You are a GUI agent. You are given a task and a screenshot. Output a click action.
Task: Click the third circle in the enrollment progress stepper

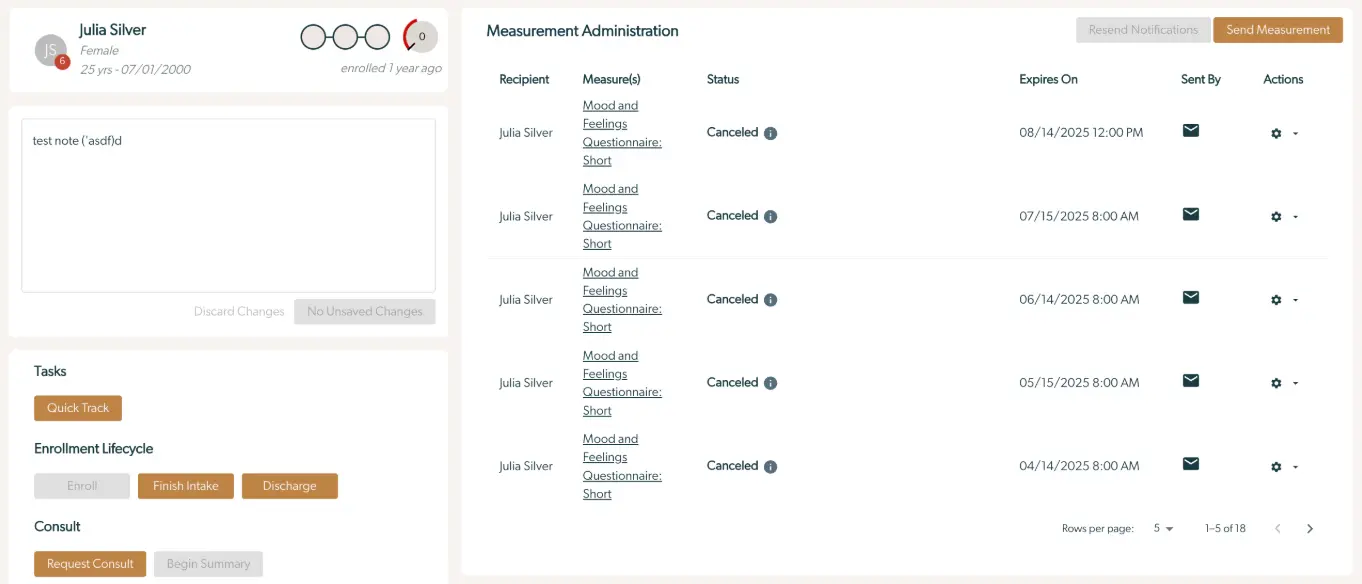(x=376, y=36)
